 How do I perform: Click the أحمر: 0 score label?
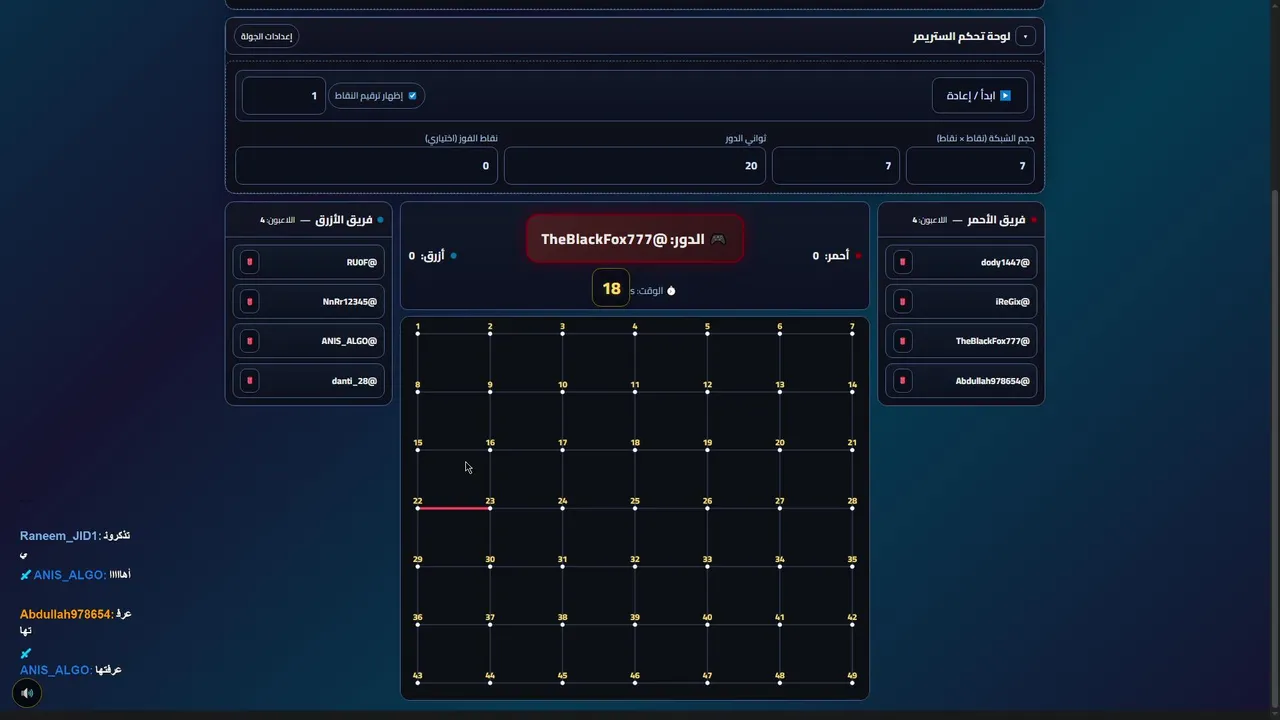(837, 256)
